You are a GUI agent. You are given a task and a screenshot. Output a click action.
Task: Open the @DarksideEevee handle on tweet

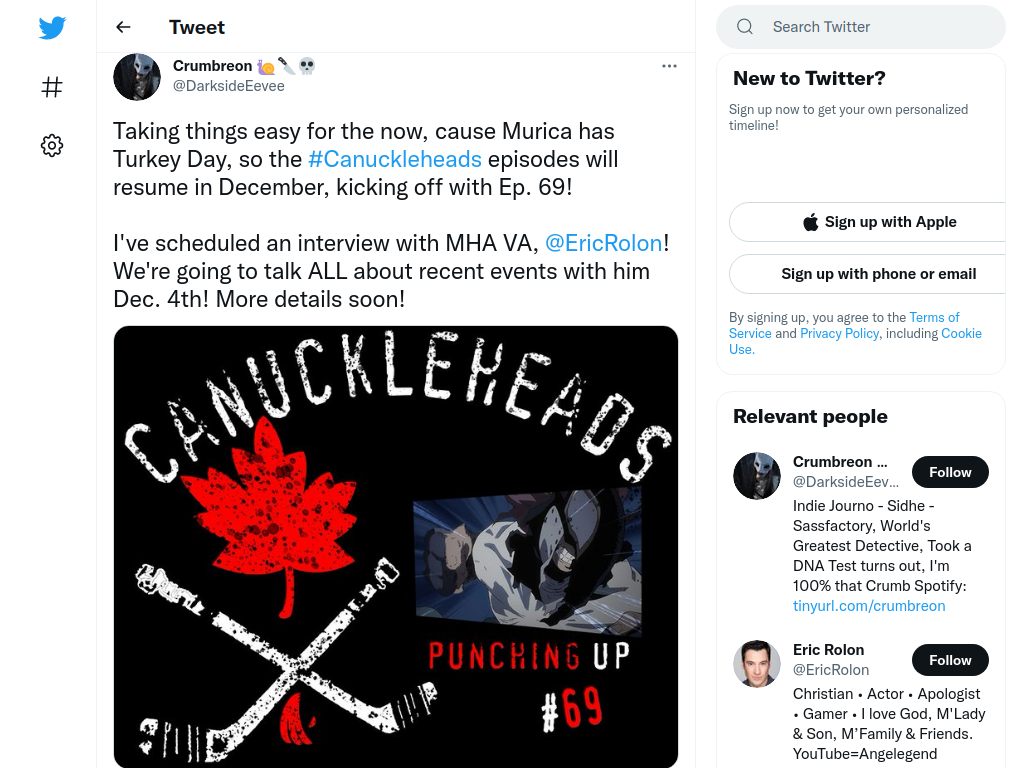point(229,86)
